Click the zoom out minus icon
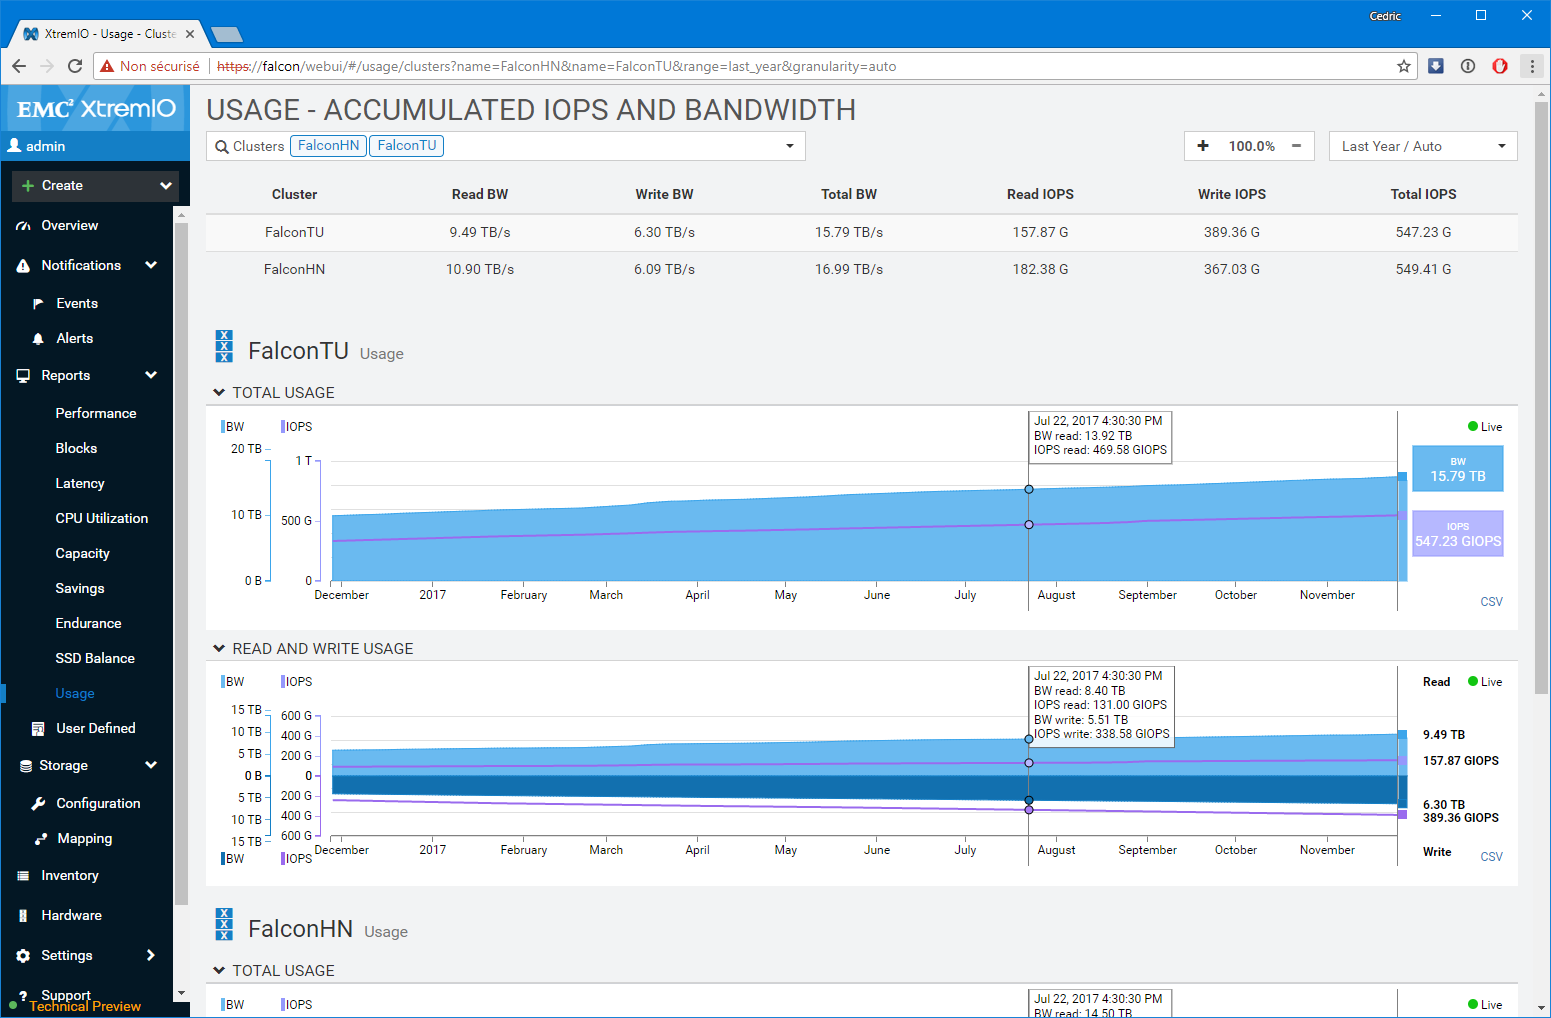 (1296, 146)
